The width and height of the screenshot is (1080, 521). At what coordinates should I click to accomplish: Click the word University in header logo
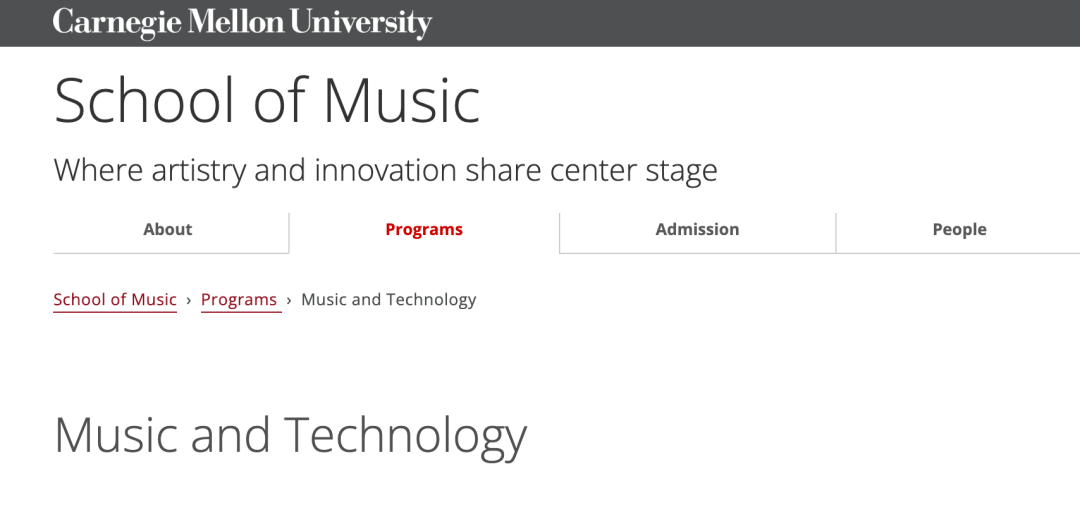(x=347, y=22)
